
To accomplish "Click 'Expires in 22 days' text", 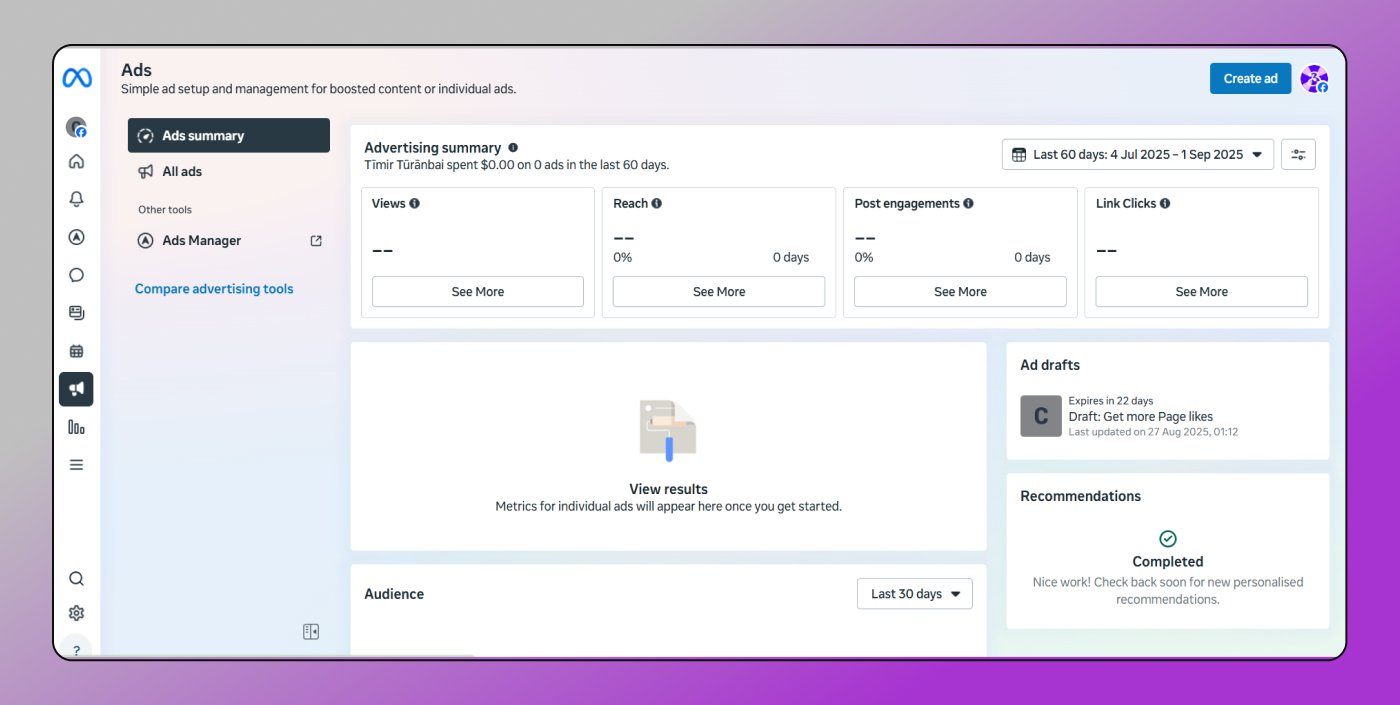I will 1110,401.
